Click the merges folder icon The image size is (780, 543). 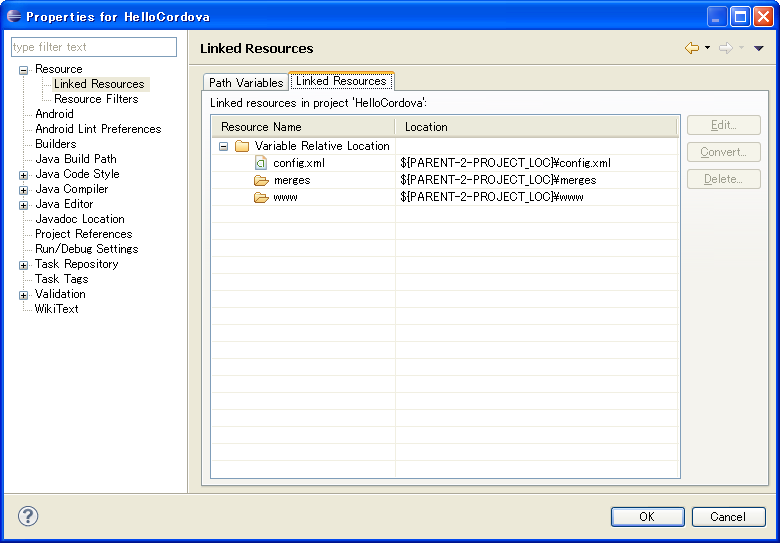(x=261, y=180)
